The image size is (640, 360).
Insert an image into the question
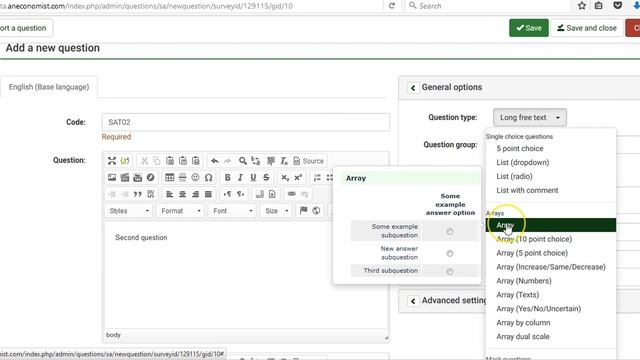tap(112, 178)
